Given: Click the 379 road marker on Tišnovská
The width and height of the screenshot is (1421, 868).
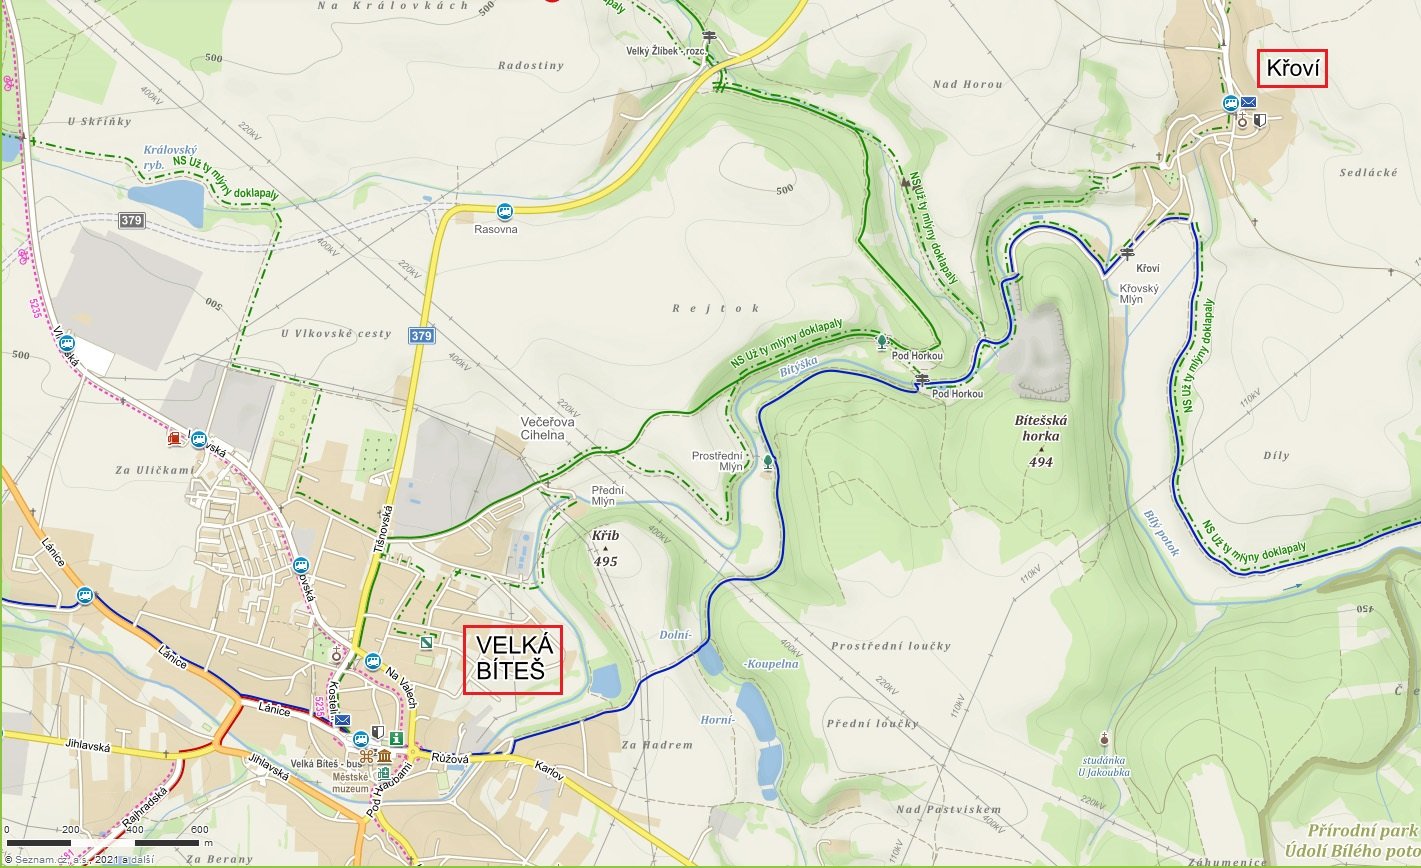Looking at the screenshot, I should [x=421, y=336].
